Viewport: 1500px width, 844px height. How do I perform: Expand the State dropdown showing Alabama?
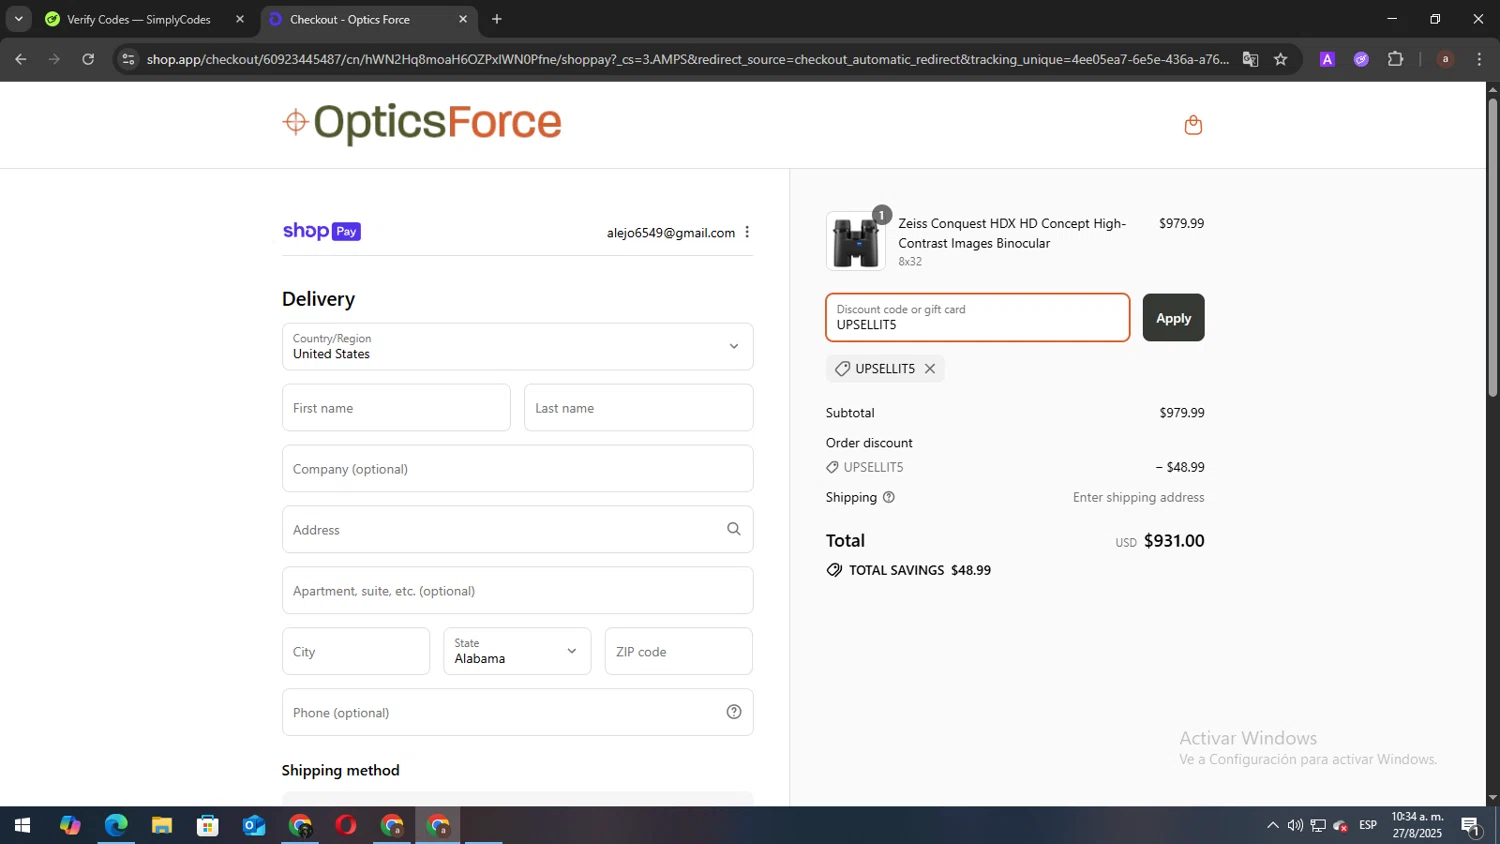[517, 651]
